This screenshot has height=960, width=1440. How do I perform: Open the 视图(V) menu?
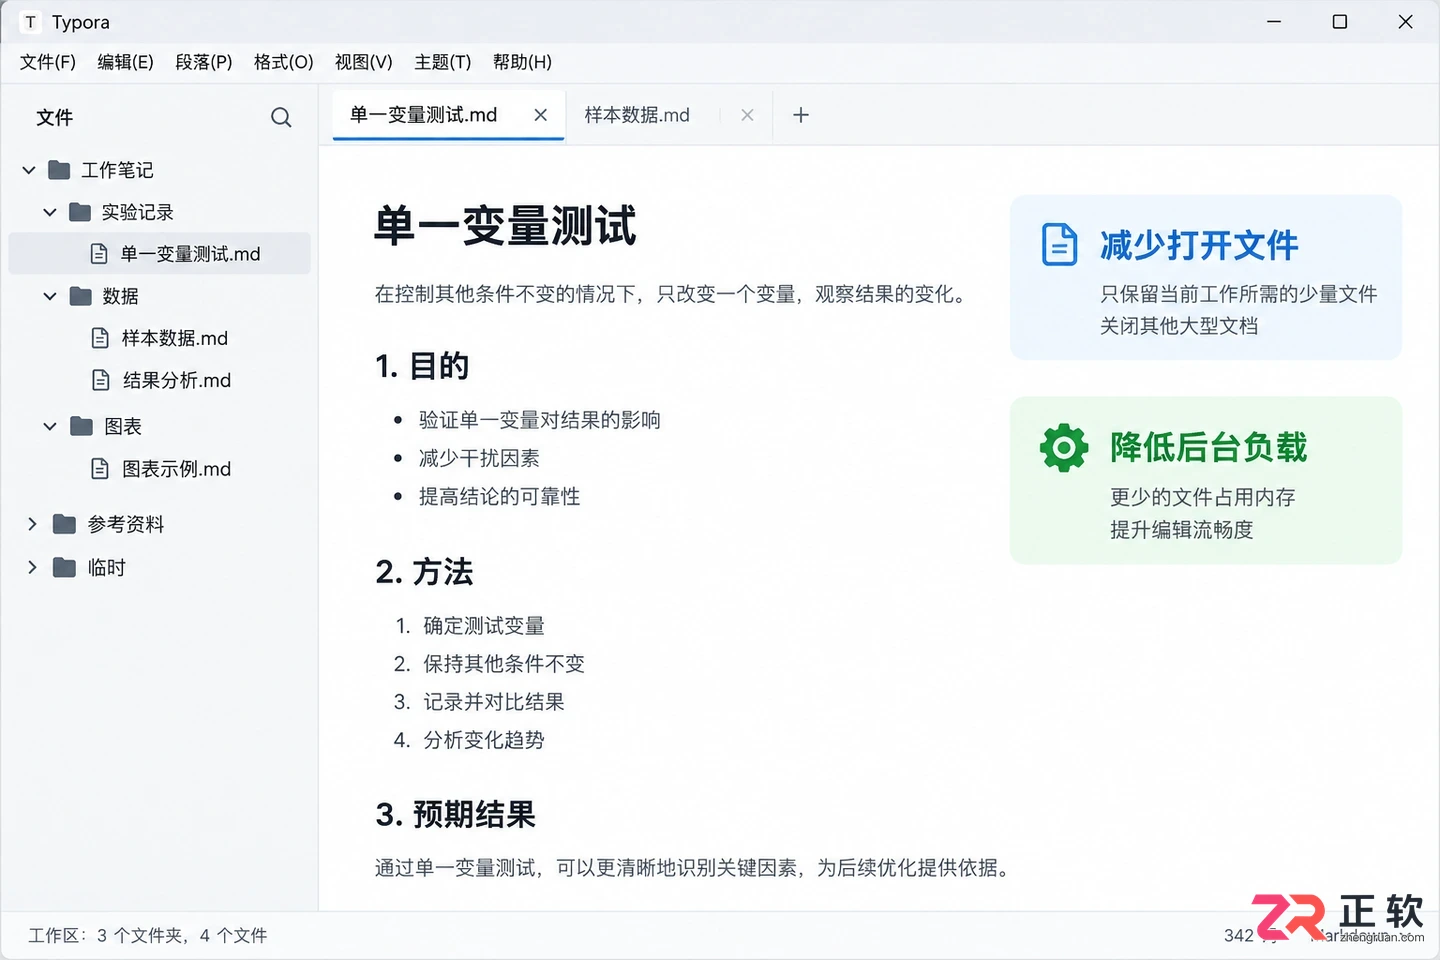pyautogui.click(x=364, y=62)
